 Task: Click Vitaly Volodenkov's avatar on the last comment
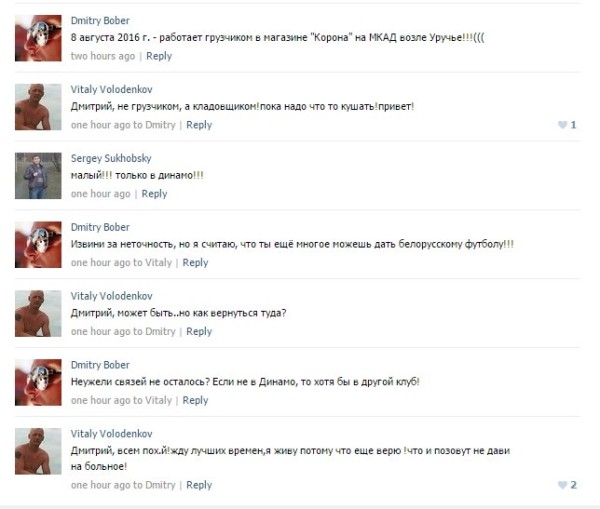click(38, 451)
